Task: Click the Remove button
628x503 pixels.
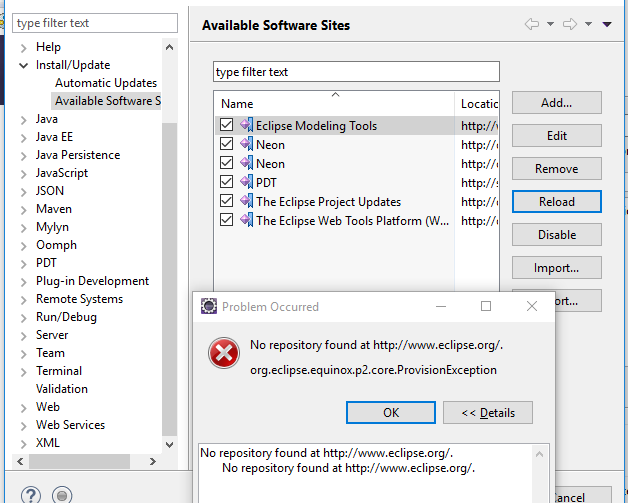Action: pyautogui.click(x=556, y=169)
